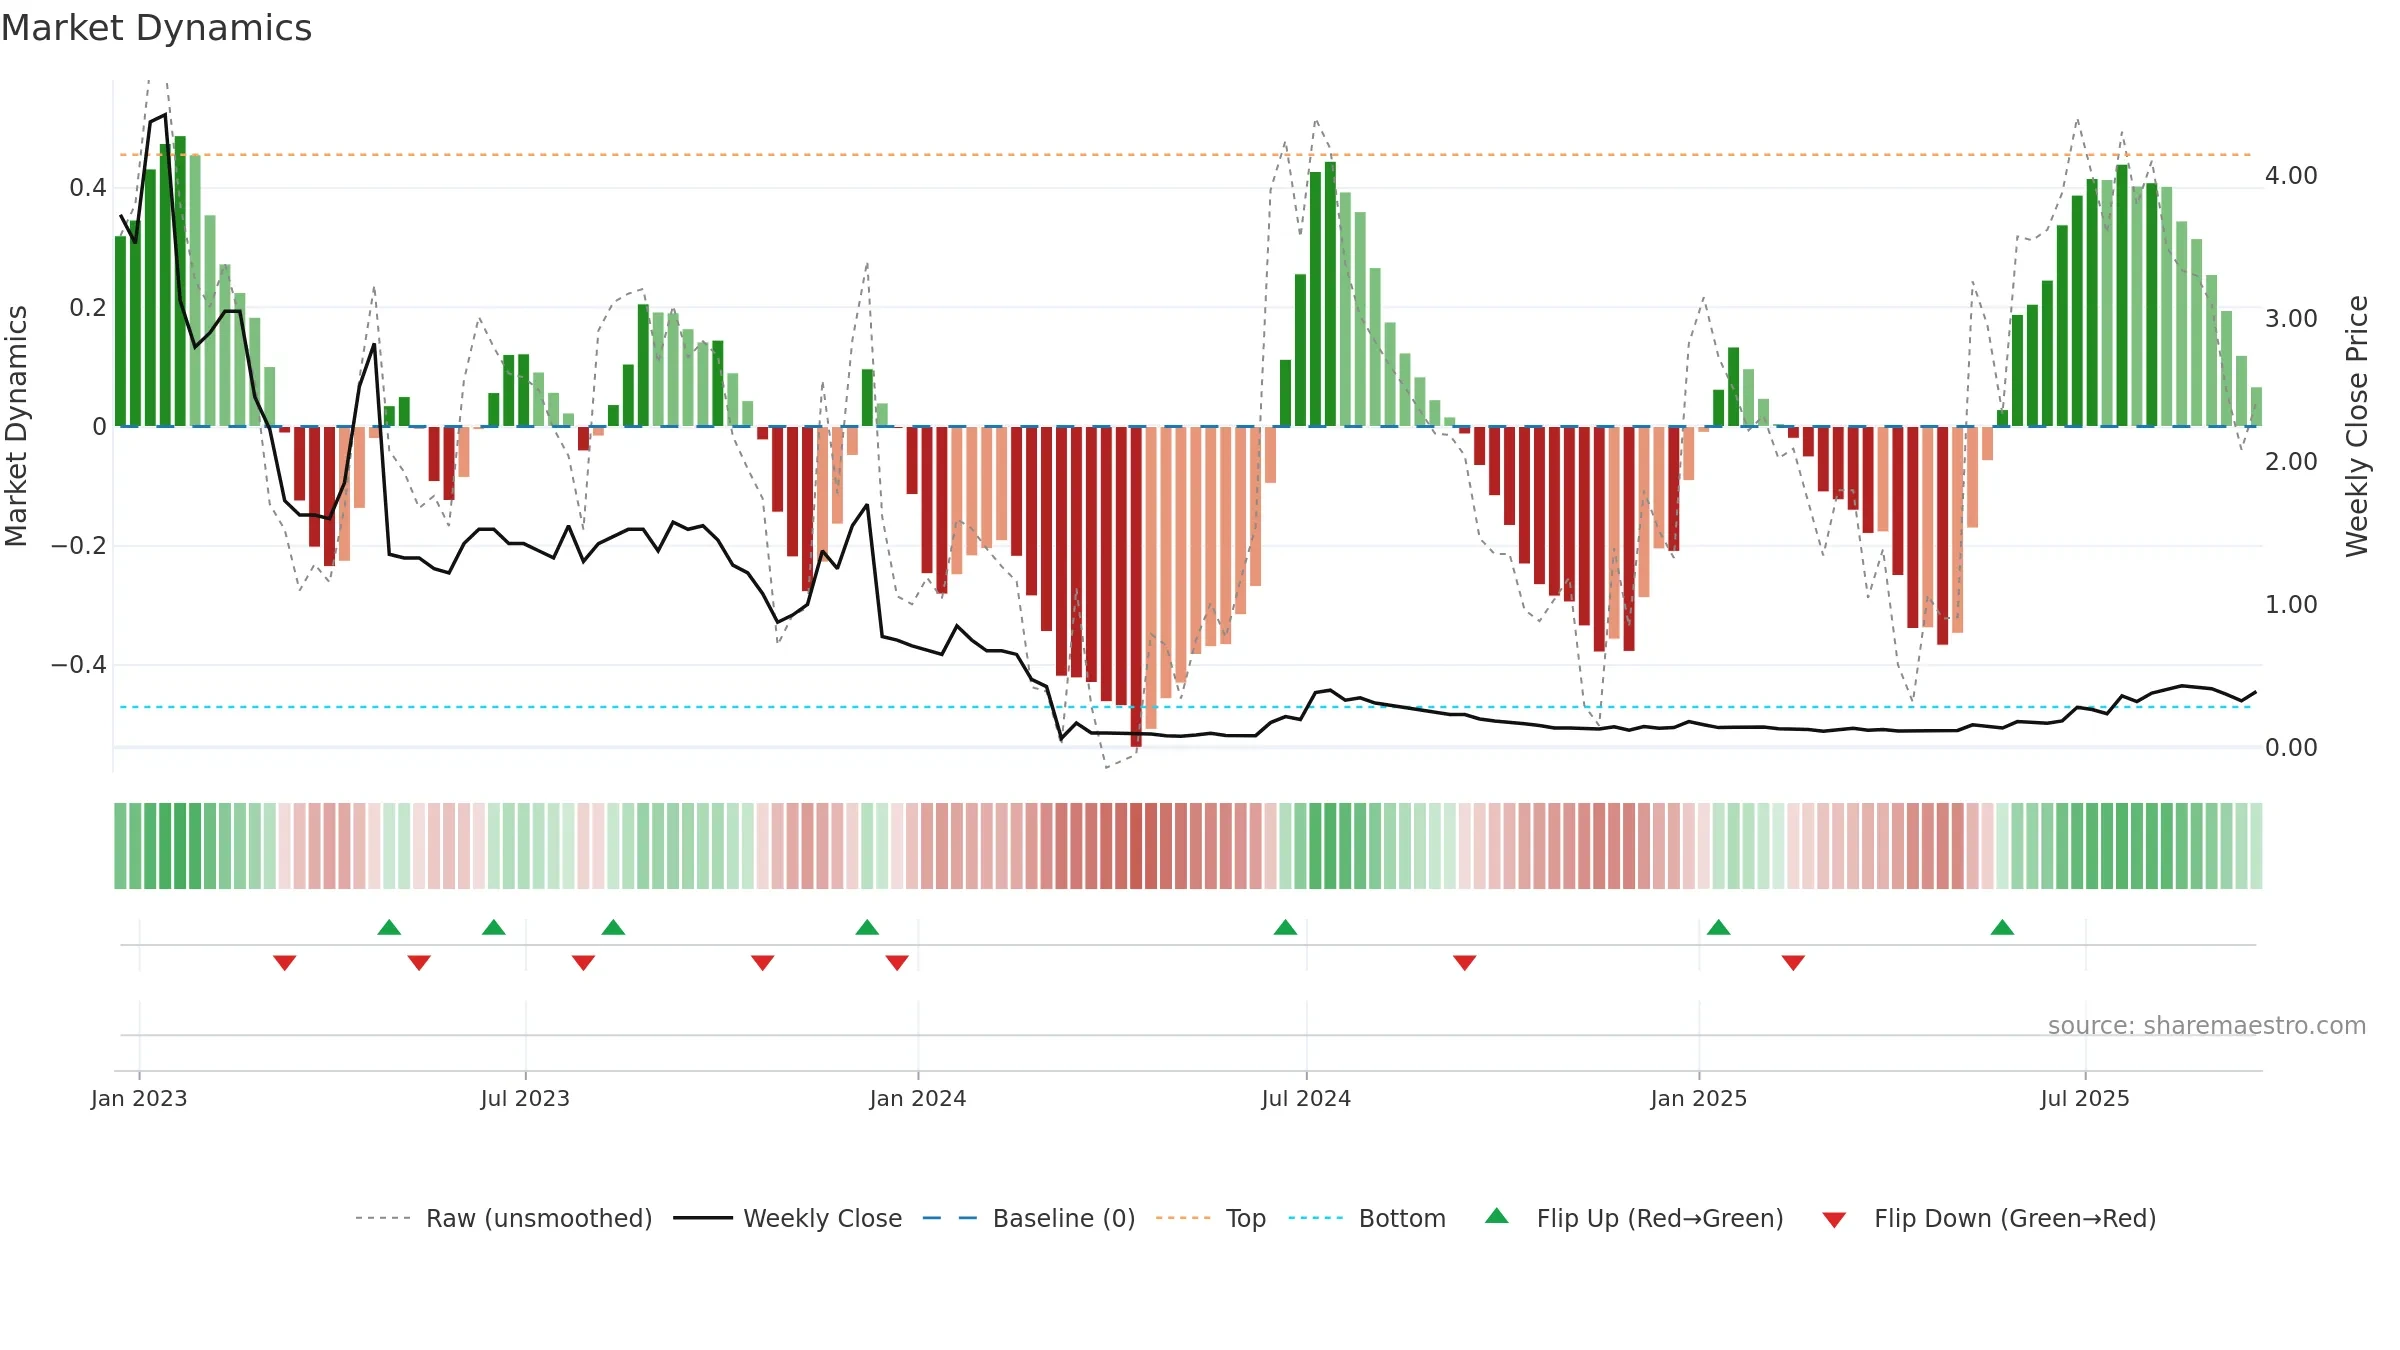Click the Jan 2024 x-axis label
2400x1350 pixels.
click(x=918, y=1098)
